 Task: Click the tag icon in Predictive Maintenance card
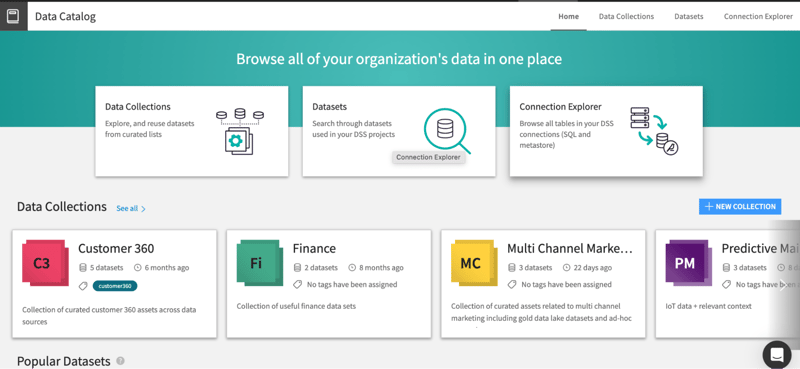click(x=727, y=284)
